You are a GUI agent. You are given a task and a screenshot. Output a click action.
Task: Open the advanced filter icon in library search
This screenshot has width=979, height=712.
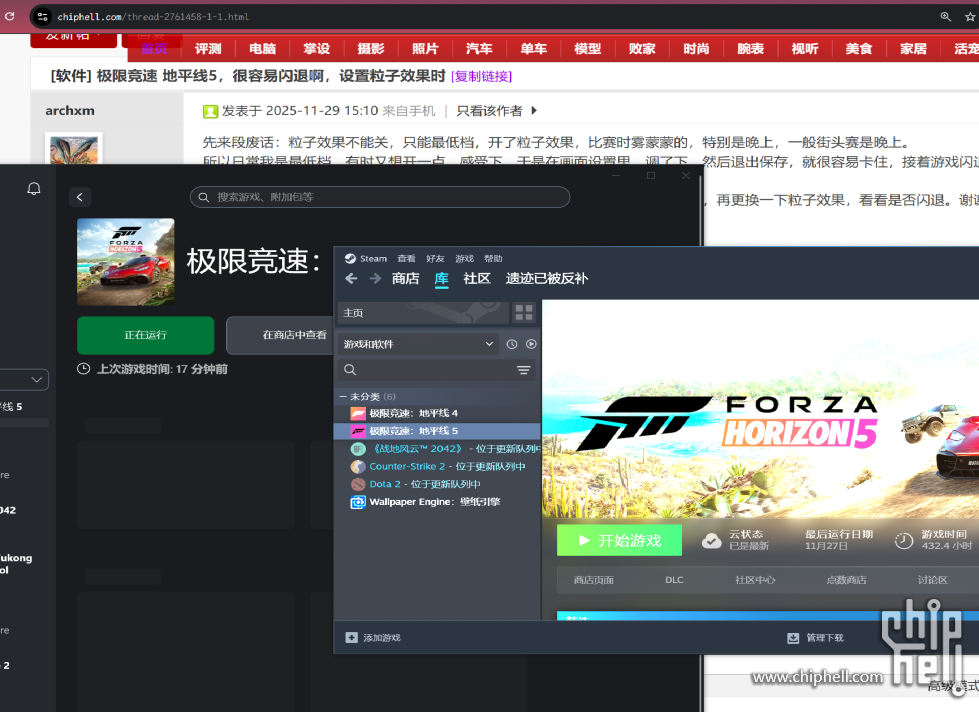pyautogui.click(x=523, y=370)
